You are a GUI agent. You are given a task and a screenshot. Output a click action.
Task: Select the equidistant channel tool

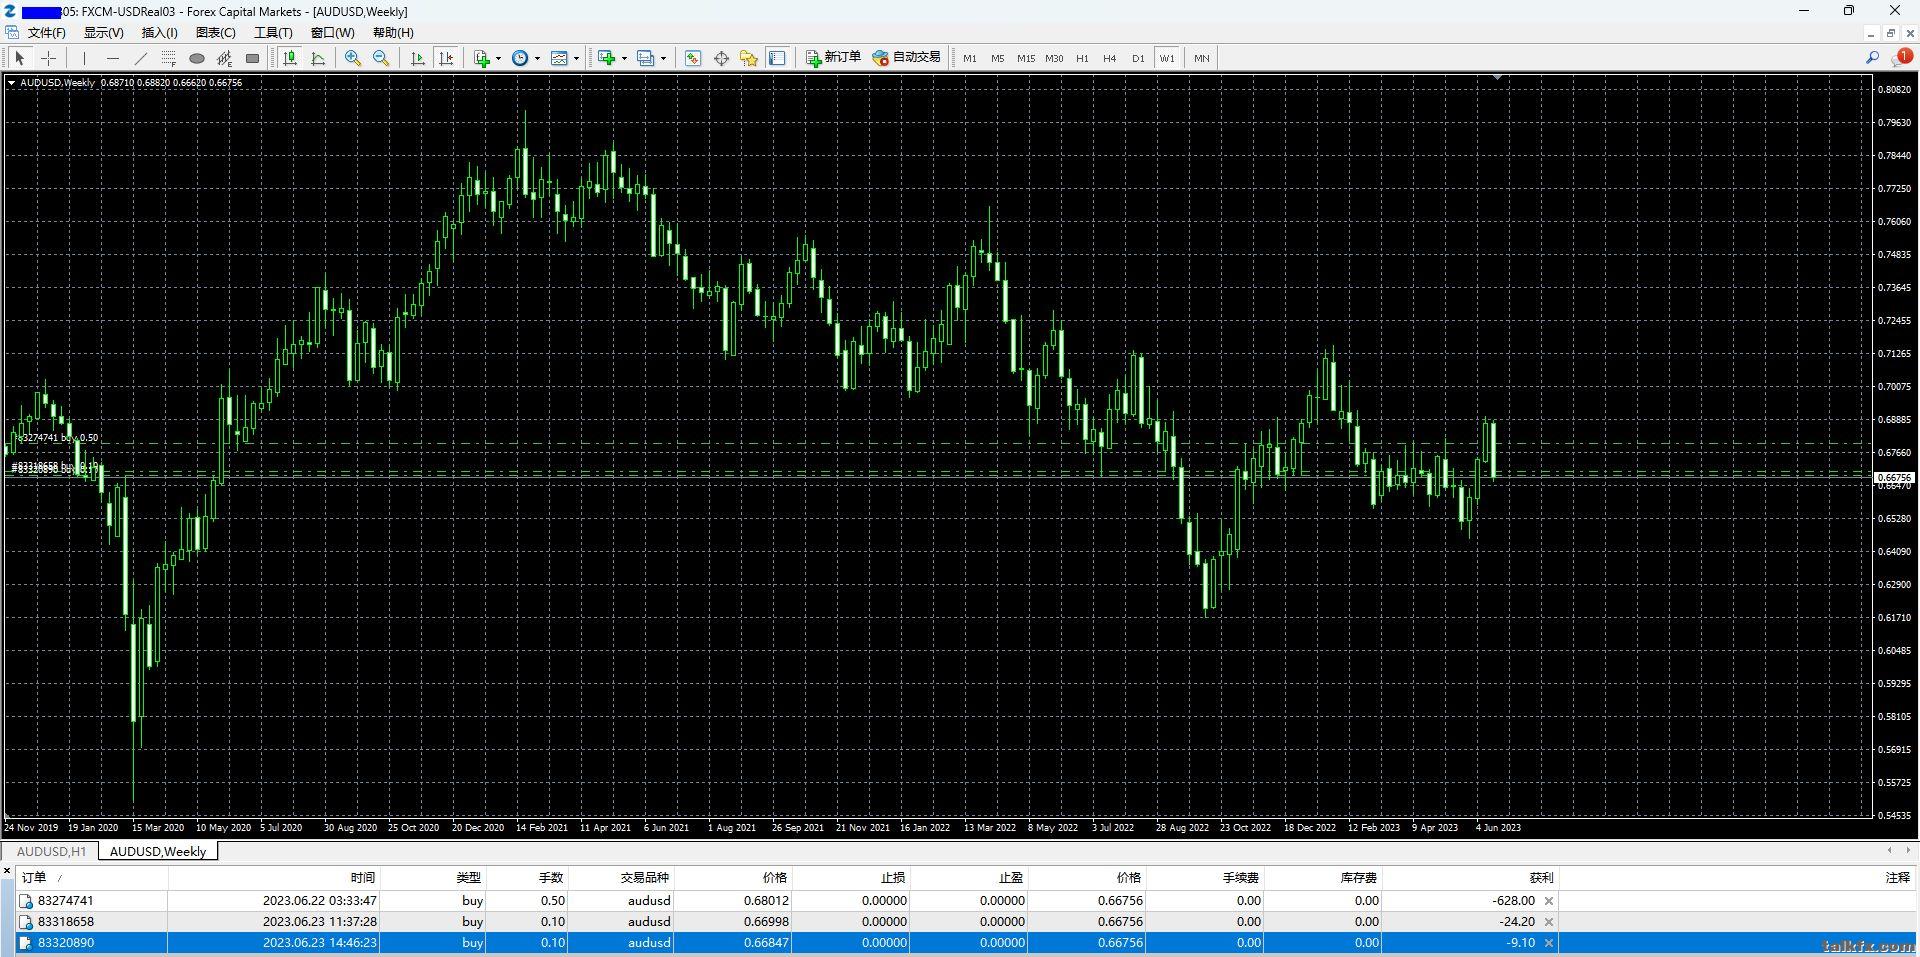(x=225, y=58)
